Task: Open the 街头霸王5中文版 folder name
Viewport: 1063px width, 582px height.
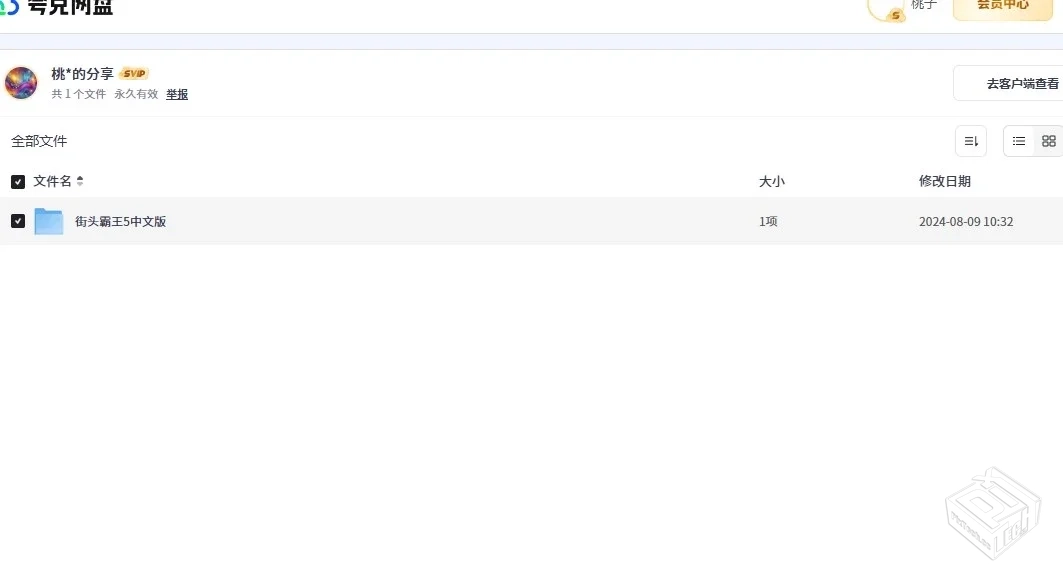Action: pyautogui.click(x=120, y=221)
